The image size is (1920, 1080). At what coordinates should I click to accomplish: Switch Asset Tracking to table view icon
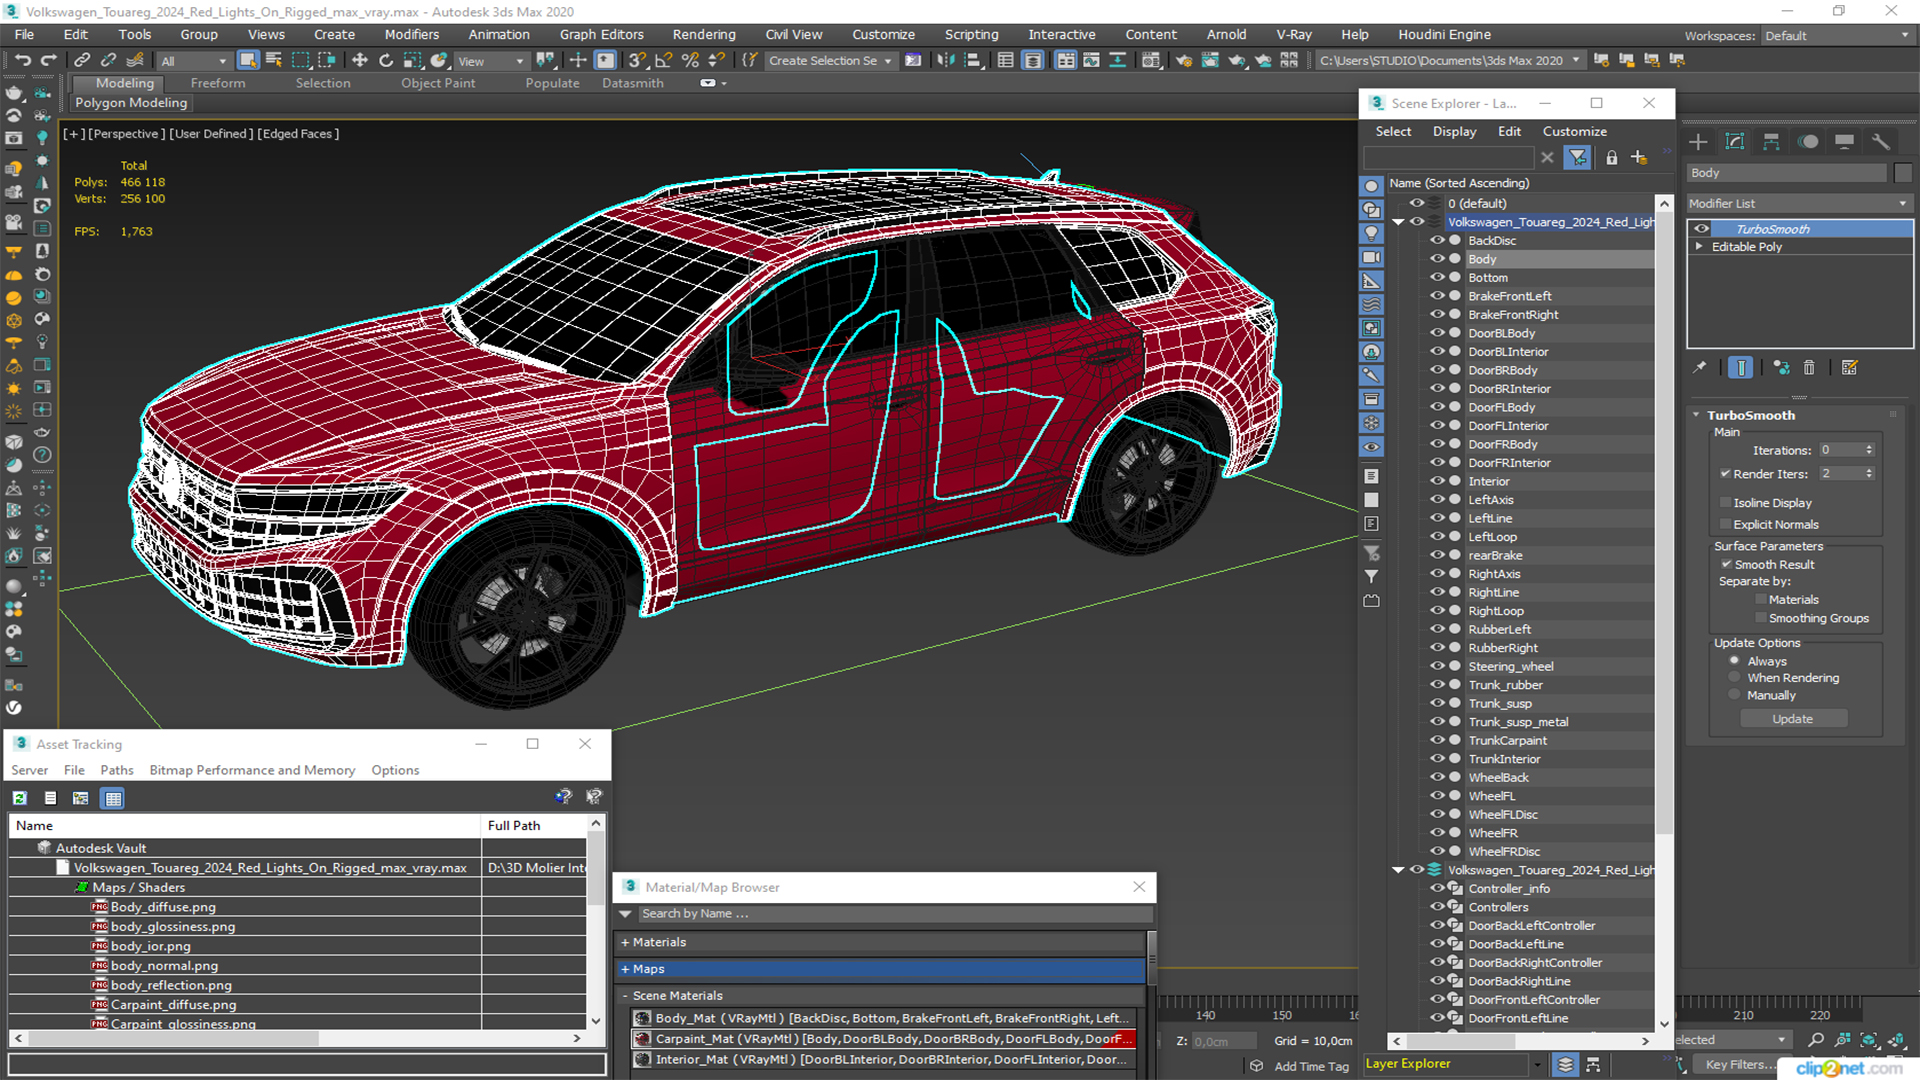[x=113, y=798]
